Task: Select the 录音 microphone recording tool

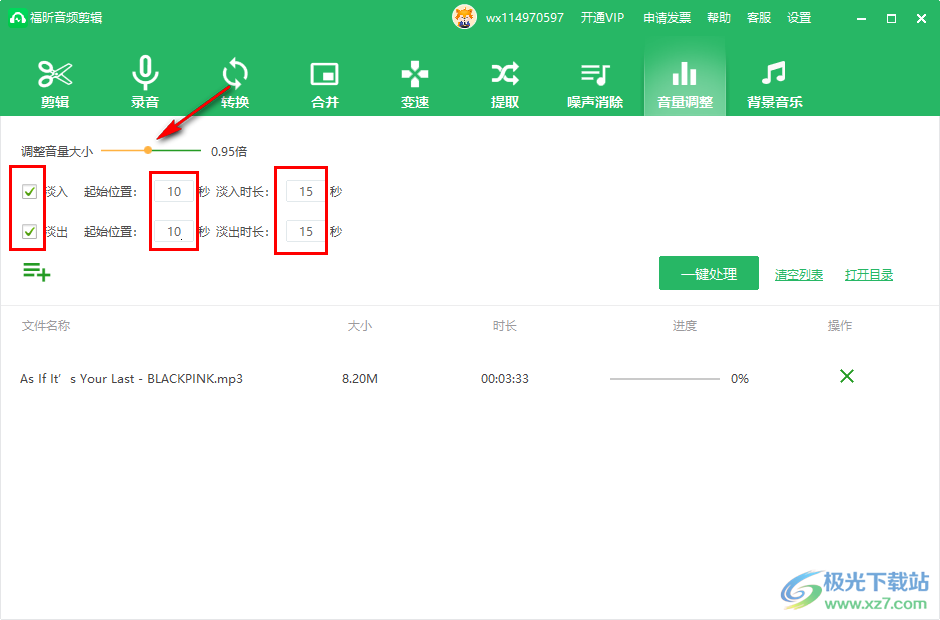Action: click(145, 83)
